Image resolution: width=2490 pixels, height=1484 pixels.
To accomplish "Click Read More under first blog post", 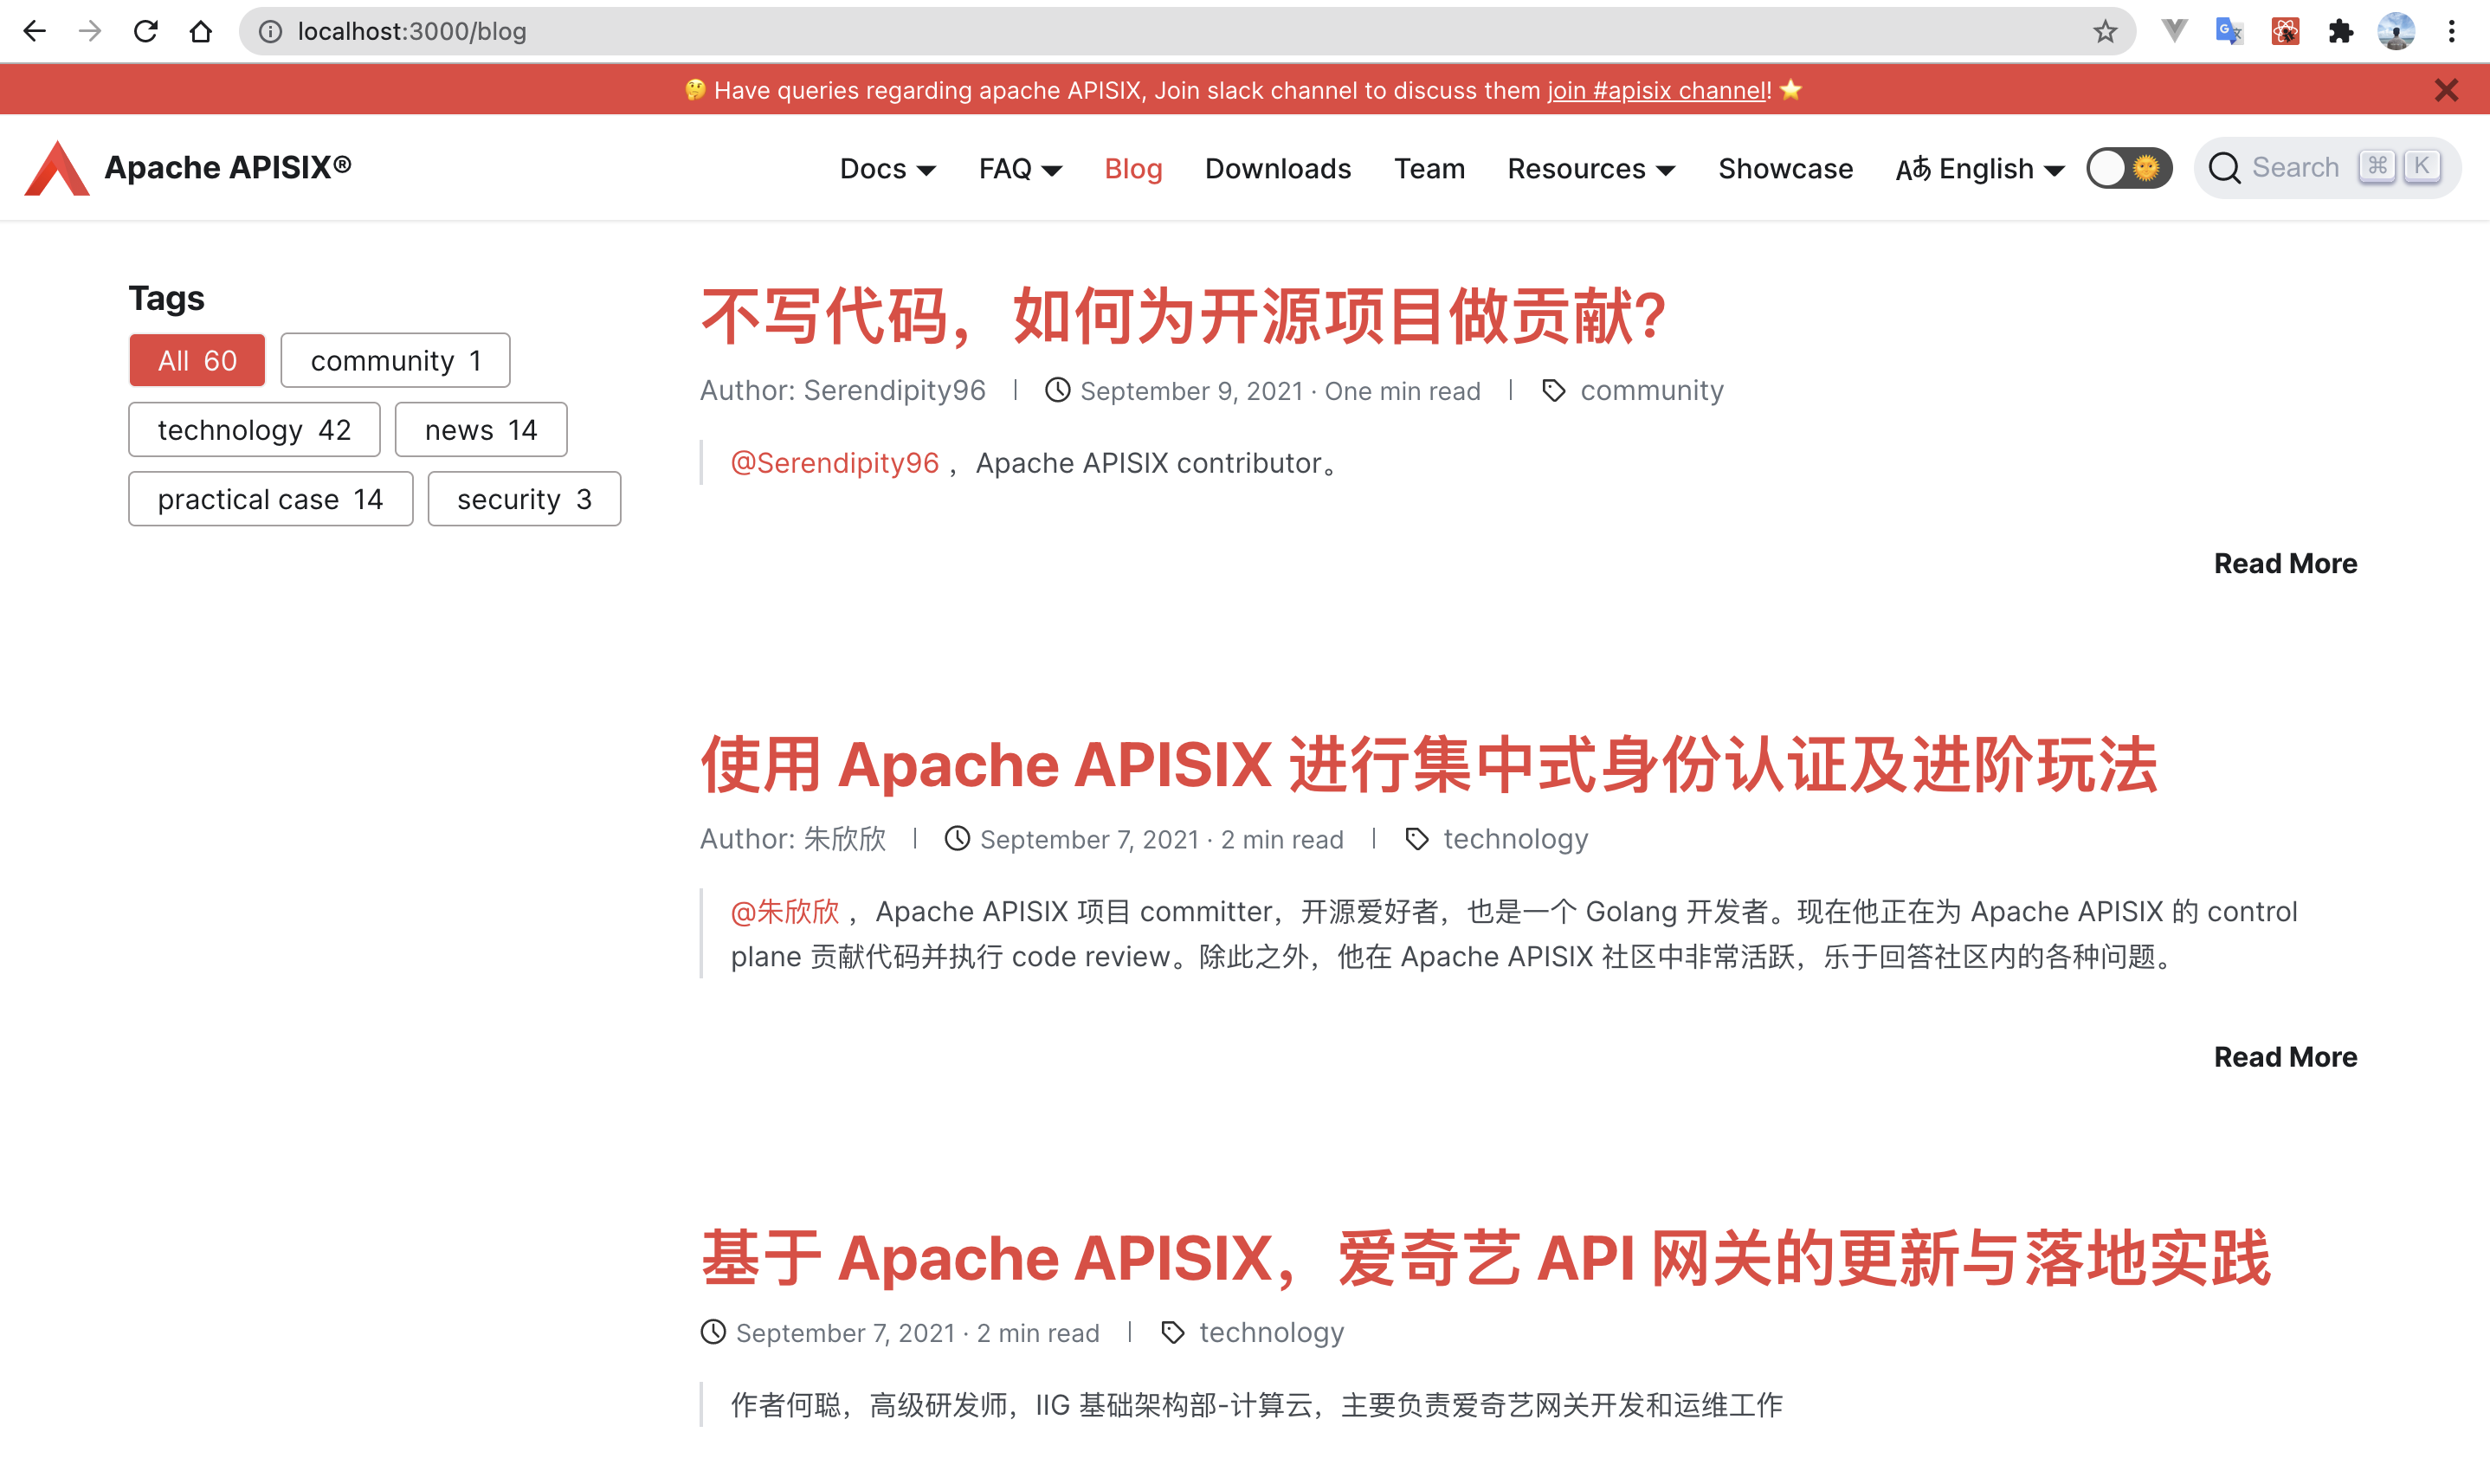I will [x=2285, y=563].
